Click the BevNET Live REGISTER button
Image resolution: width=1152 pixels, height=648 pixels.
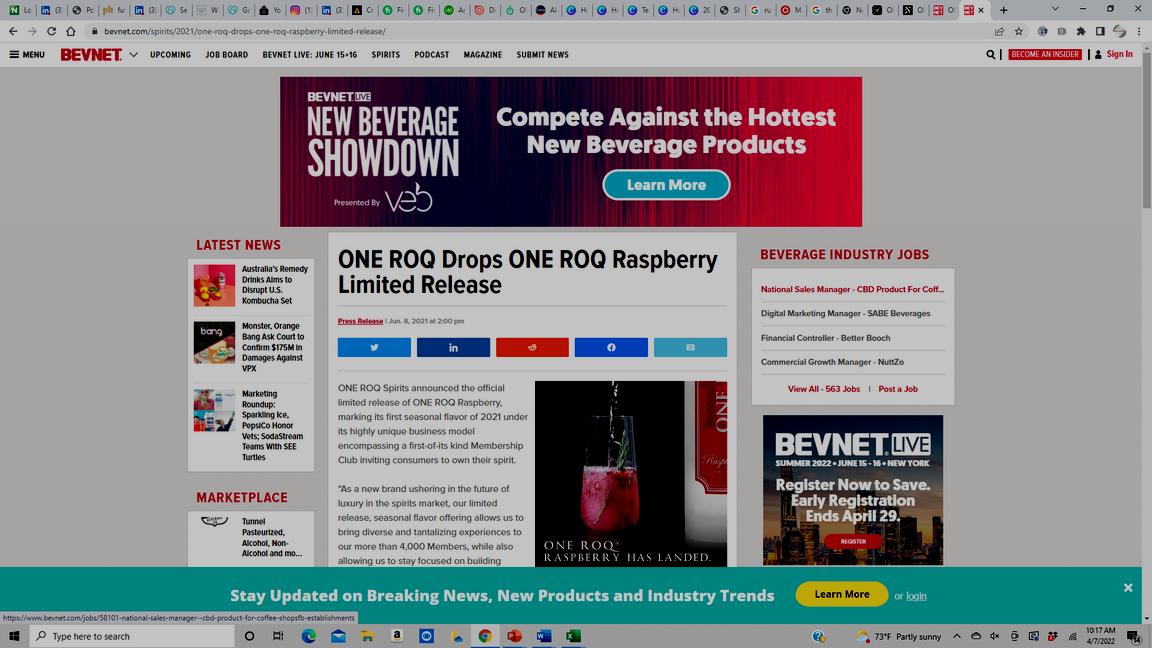coord(853,541)
